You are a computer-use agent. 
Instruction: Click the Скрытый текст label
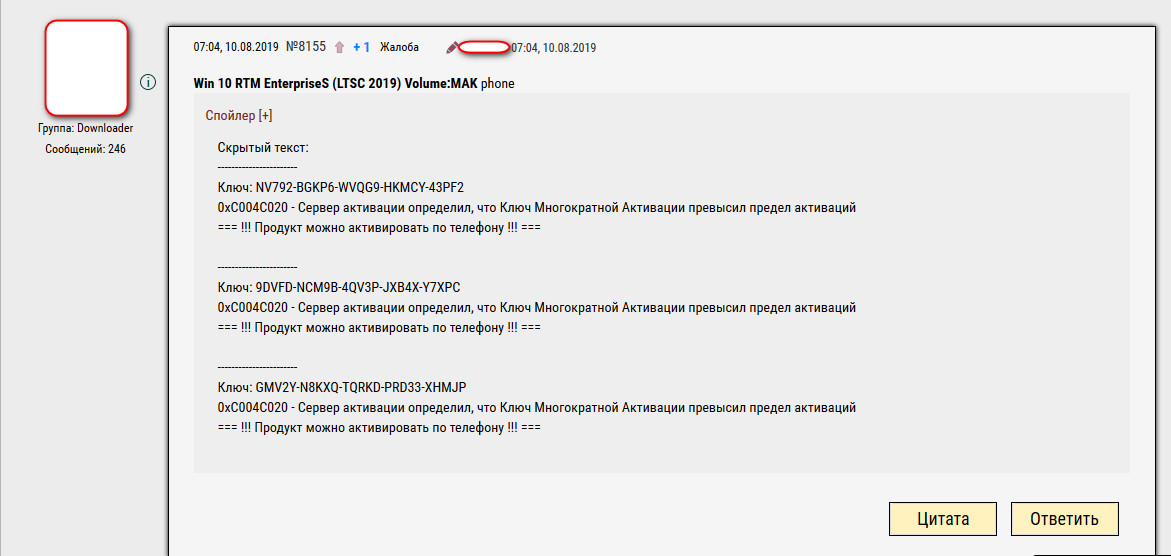point(263,147)
